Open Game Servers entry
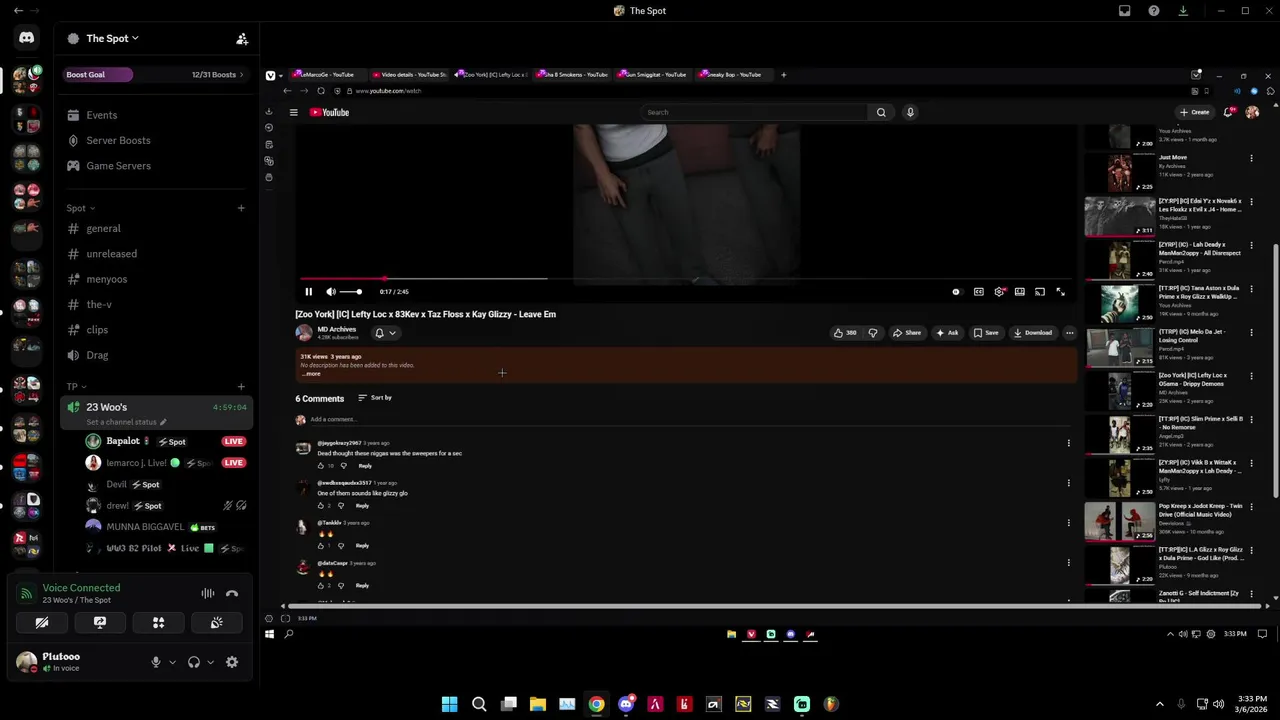The width and height of the screenshot is (1280, 720). [x=156, y=165]
